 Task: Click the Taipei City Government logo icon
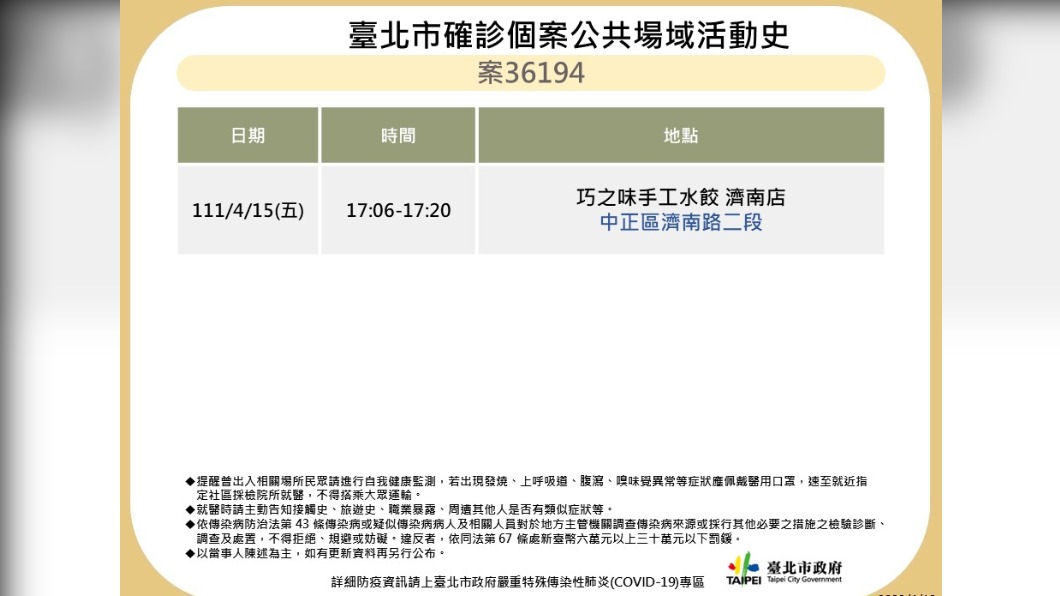click(x=744, y=568)
